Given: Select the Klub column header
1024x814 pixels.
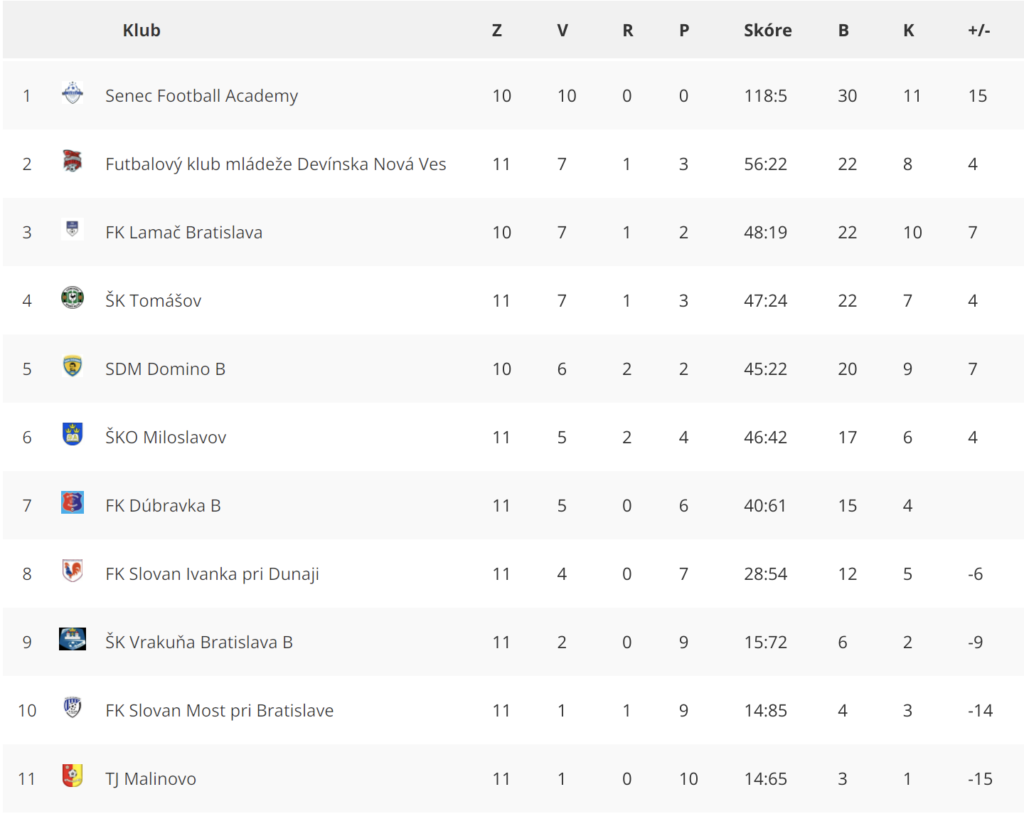Looking at the screenshot, I should [141, 30].
